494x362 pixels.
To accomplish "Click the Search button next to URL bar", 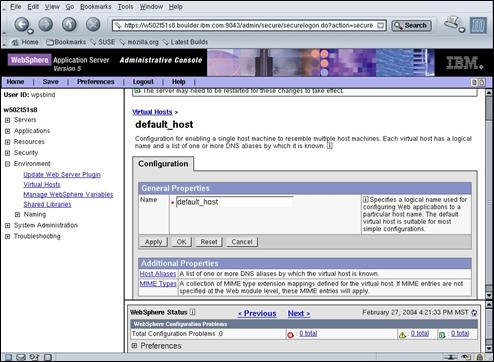I will (411, 25).
